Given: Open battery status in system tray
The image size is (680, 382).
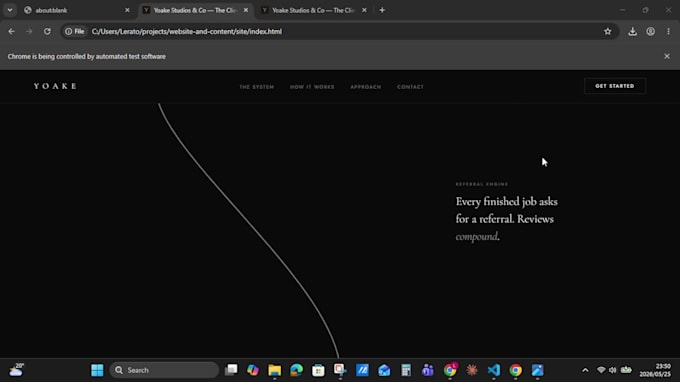Looking at the screenshot, I should click(626, 370).
